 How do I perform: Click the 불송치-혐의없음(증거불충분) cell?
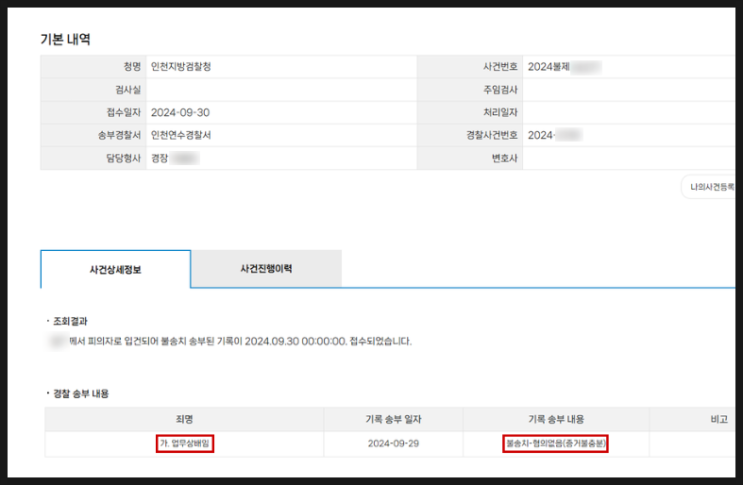point(555,443)
